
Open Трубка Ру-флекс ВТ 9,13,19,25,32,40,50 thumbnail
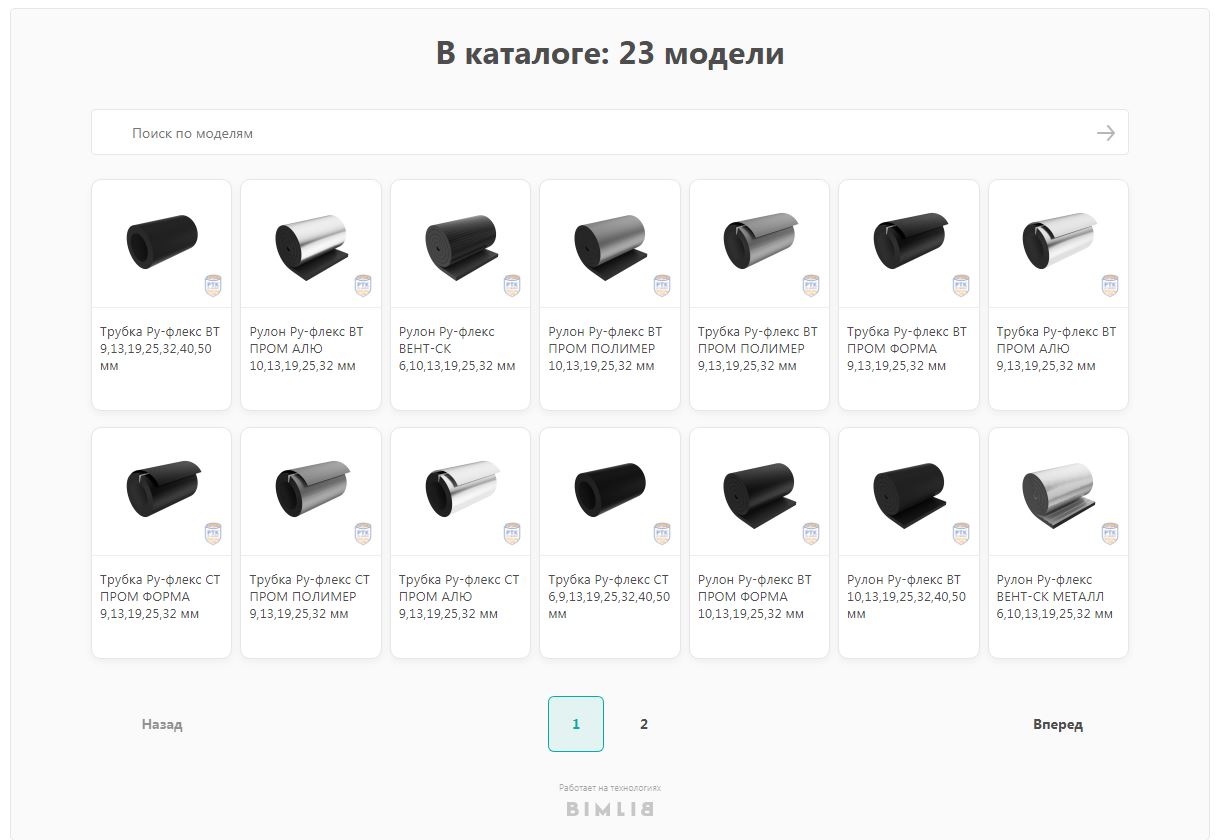coord(161,241)
